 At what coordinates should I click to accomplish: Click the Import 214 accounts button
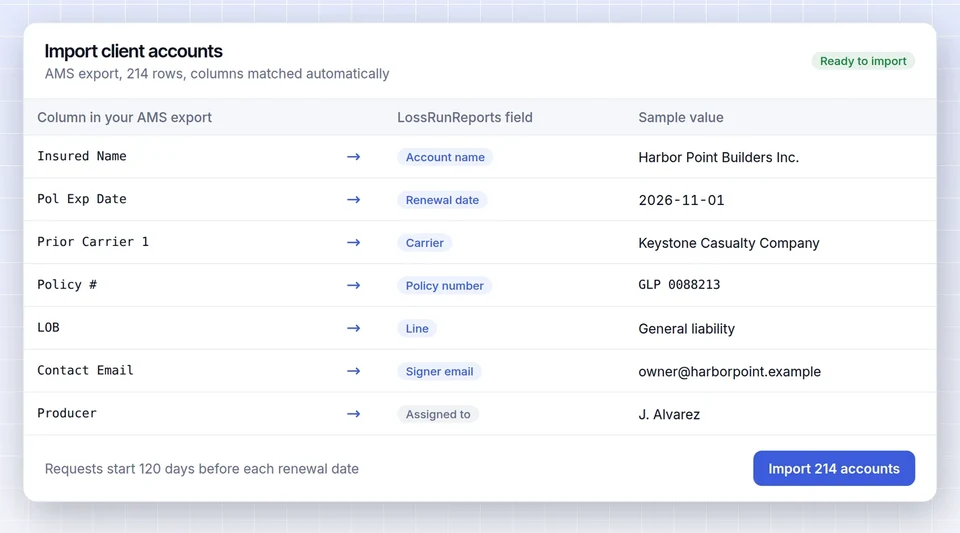(x=834, y=468)
